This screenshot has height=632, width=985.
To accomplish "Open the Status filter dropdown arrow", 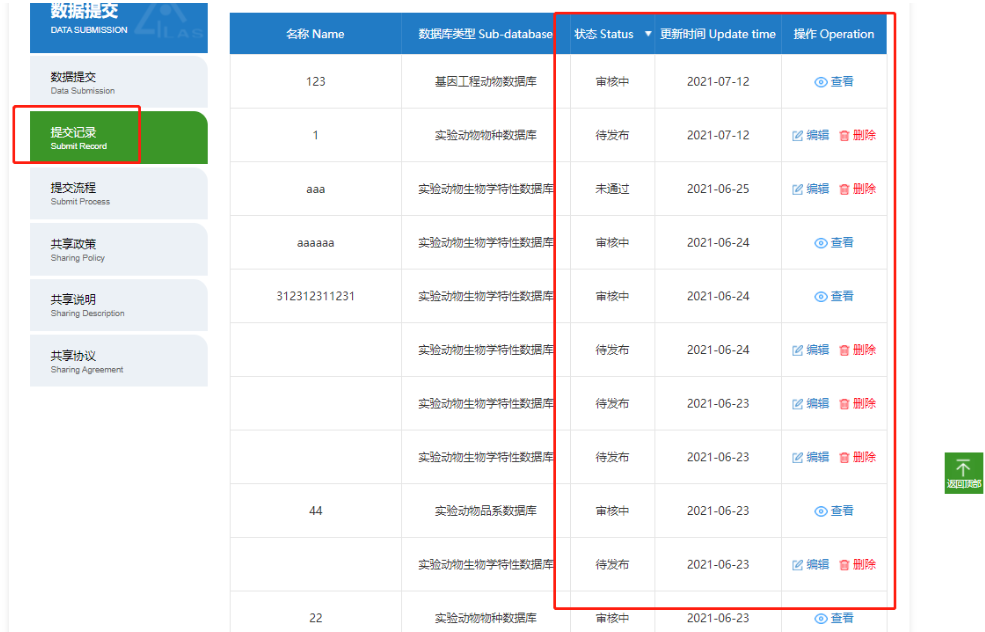I will click(647, 34).
